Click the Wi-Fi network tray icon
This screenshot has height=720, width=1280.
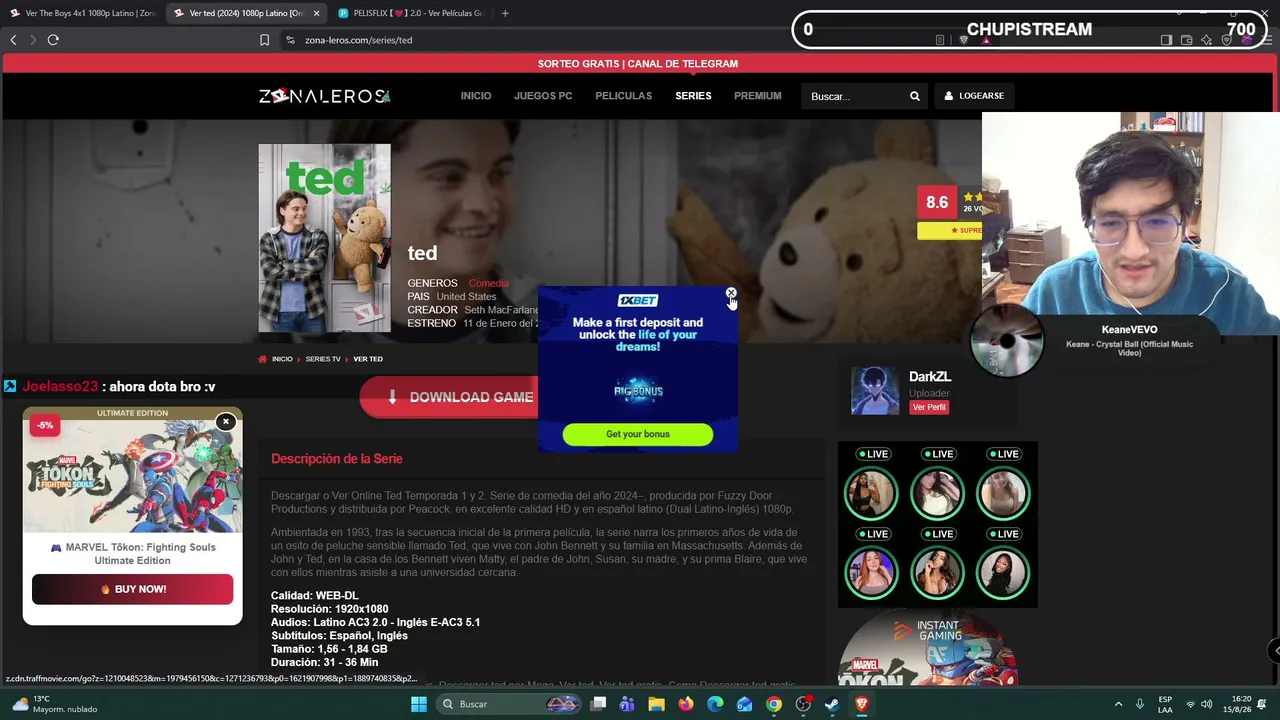1190,704
